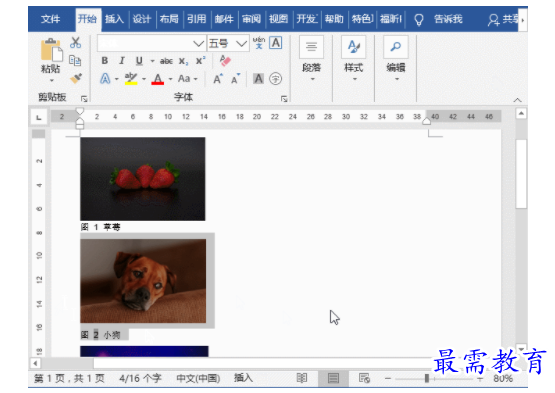Toggle superscript formatting
This screenshot has height=393, width=555.
(x=200, y=61)
